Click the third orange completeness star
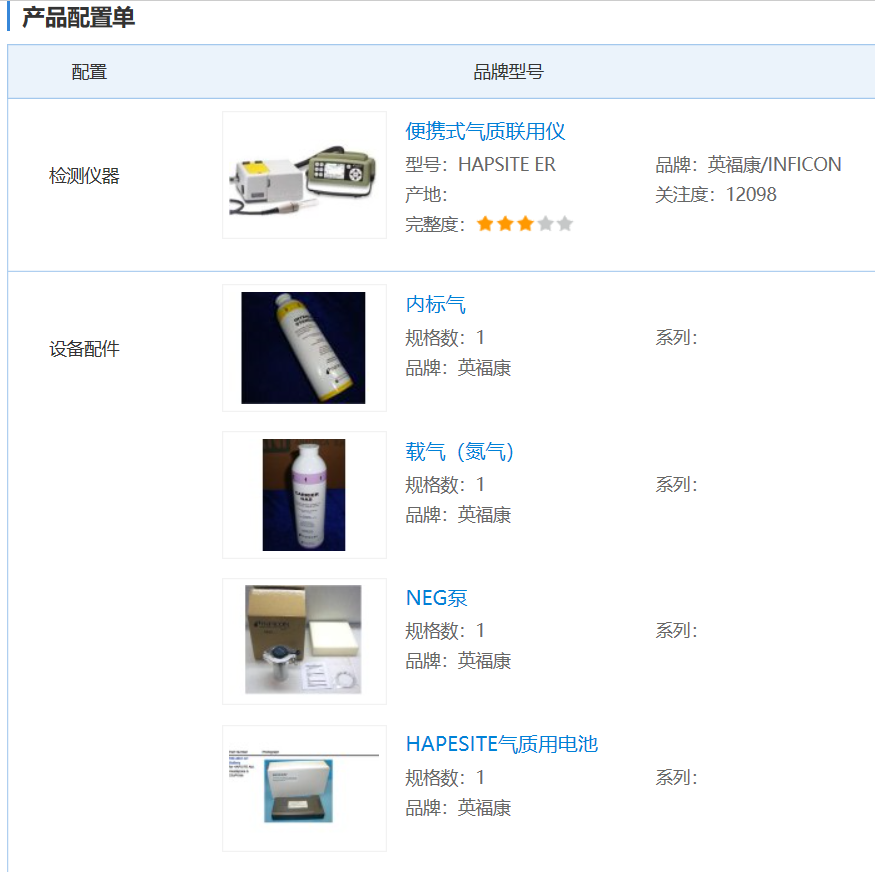The image size is (875, 872). [525, 224]
